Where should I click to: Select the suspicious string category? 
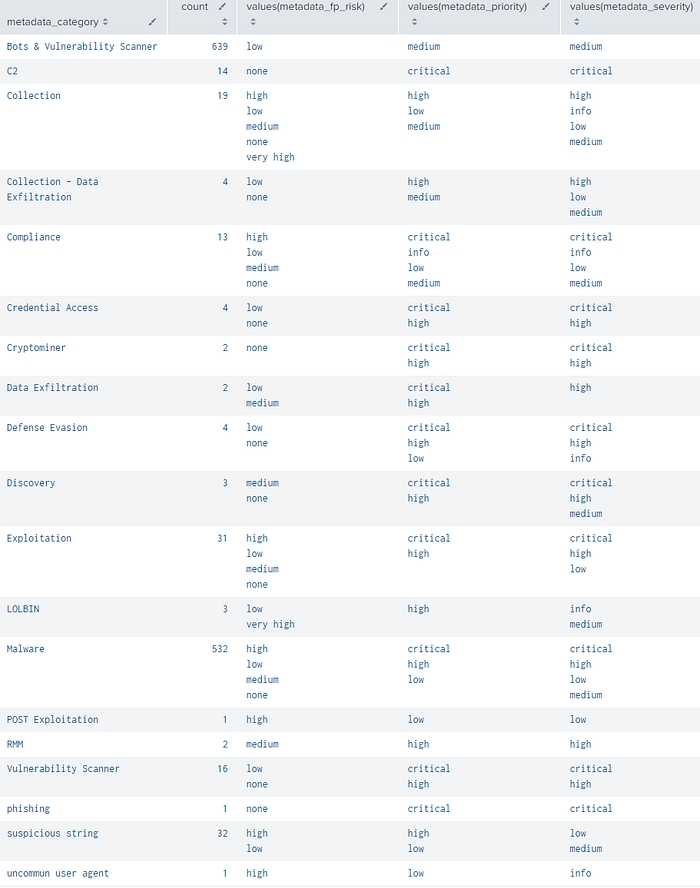52,833
